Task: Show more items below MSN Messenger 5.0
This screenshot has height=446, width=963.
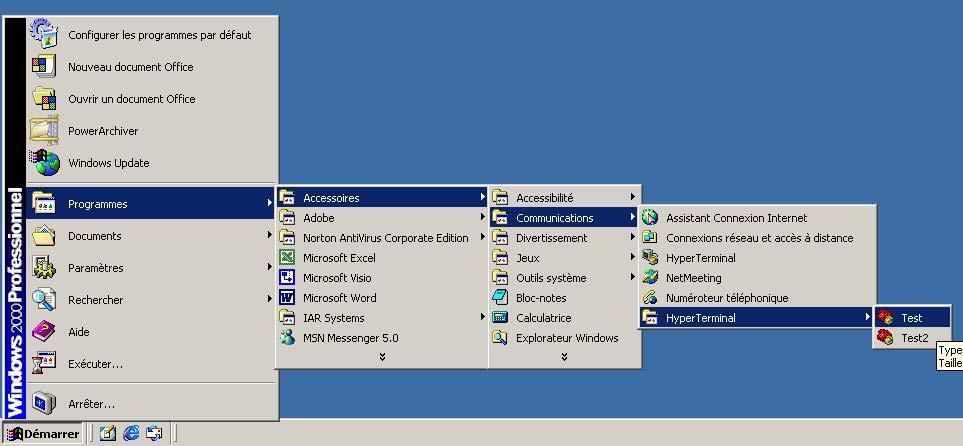Action: [382, 356]
